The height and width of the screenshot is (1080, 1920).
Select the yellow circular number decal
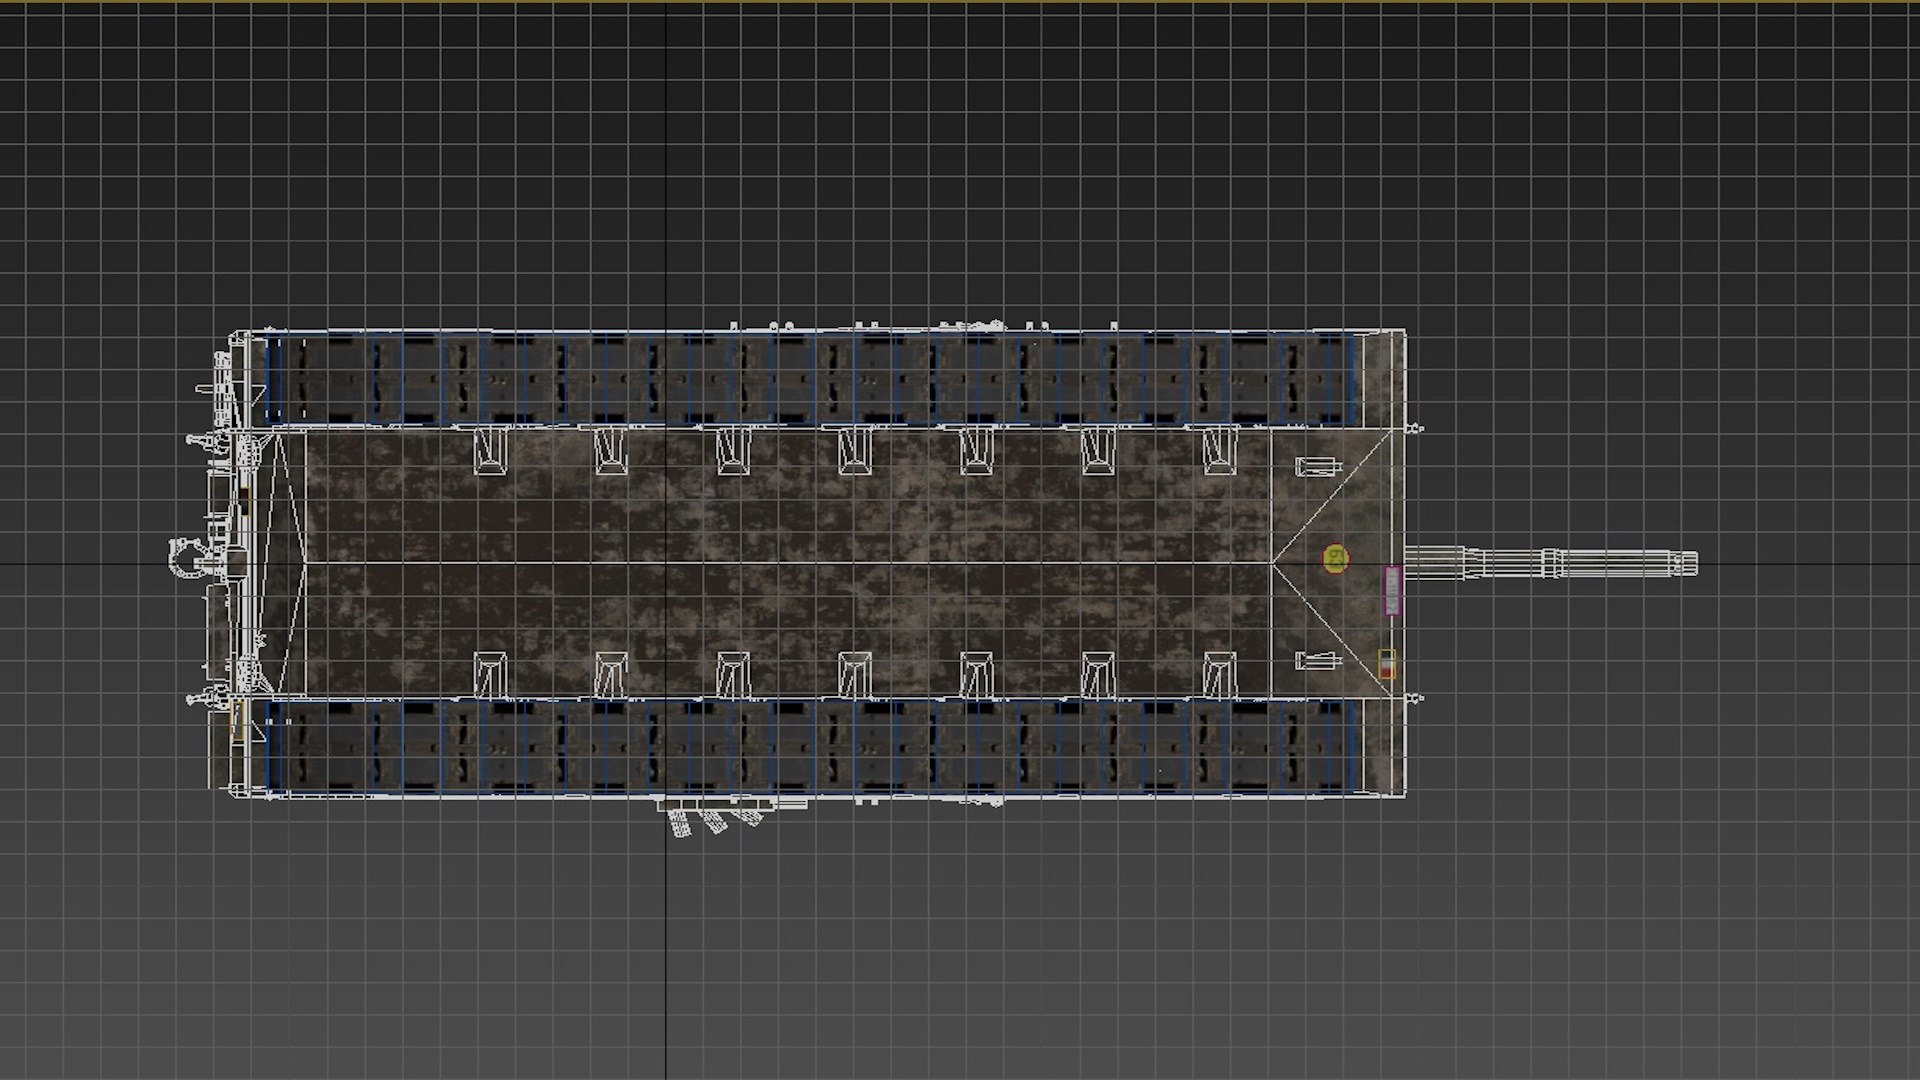click(x=1335, y=559)
